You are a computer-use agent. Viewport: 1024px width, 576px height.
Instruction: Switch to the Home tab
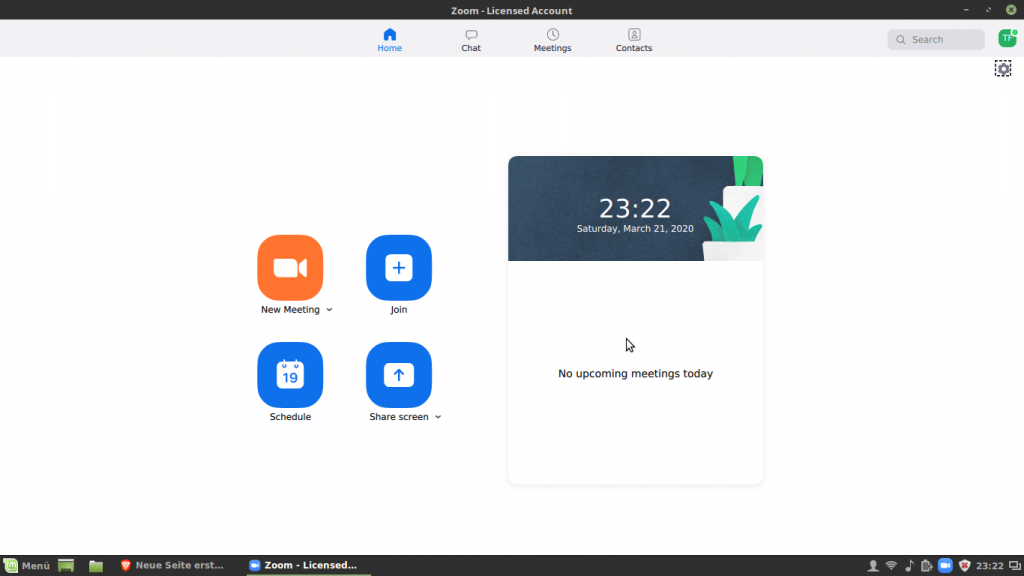pyautogui.click(x=389, y=40)
